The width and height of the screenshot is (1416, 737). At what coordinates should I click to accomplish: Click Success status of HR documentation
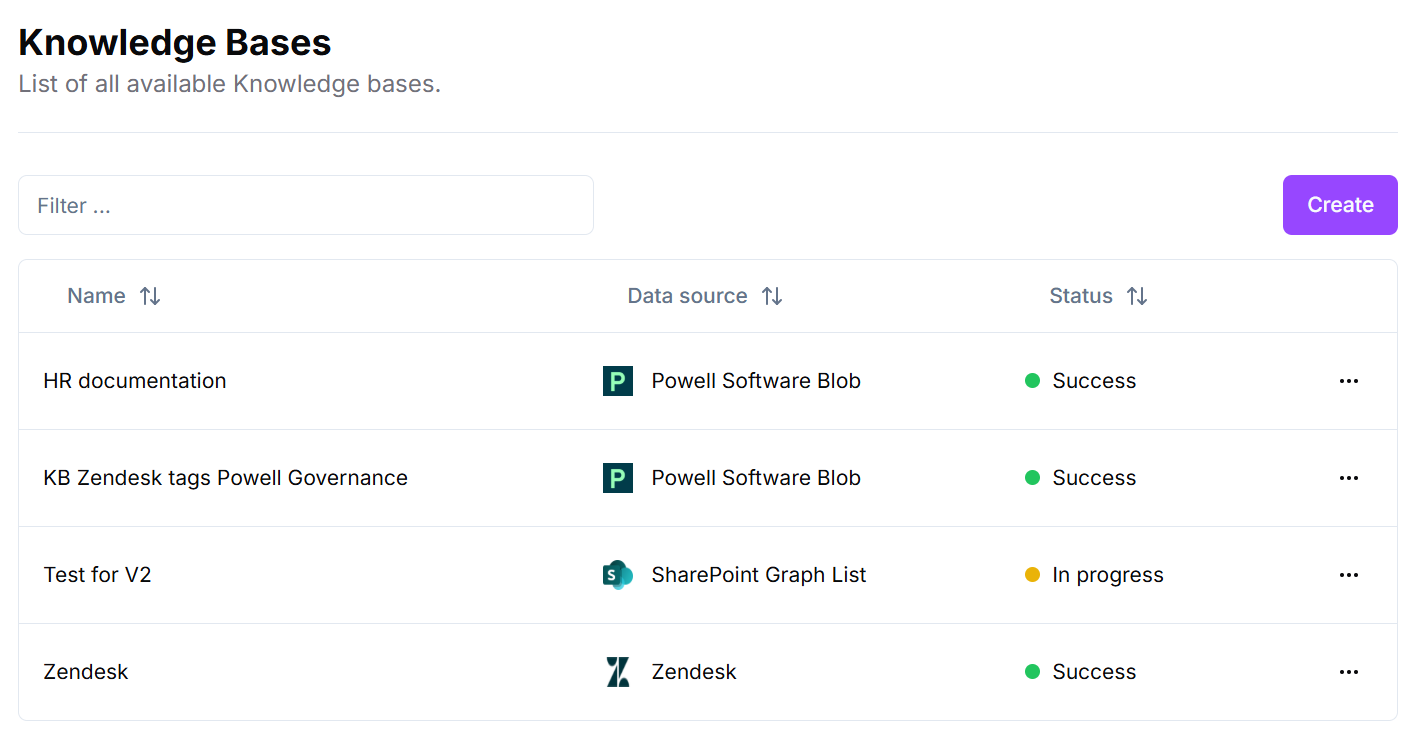point(1094,381)
